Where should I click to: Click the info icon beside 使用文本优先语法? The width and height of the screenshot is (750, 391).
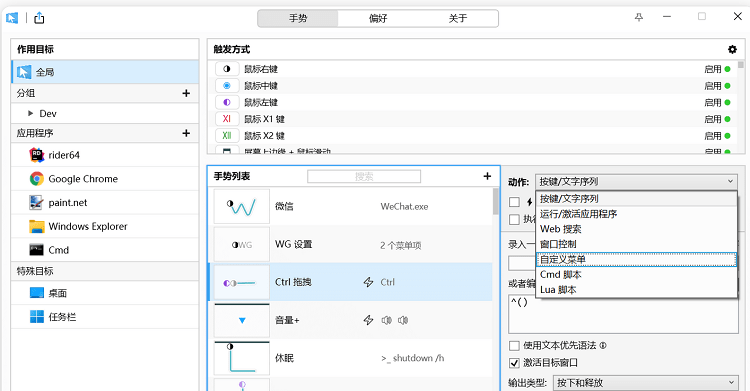[603, 346]
